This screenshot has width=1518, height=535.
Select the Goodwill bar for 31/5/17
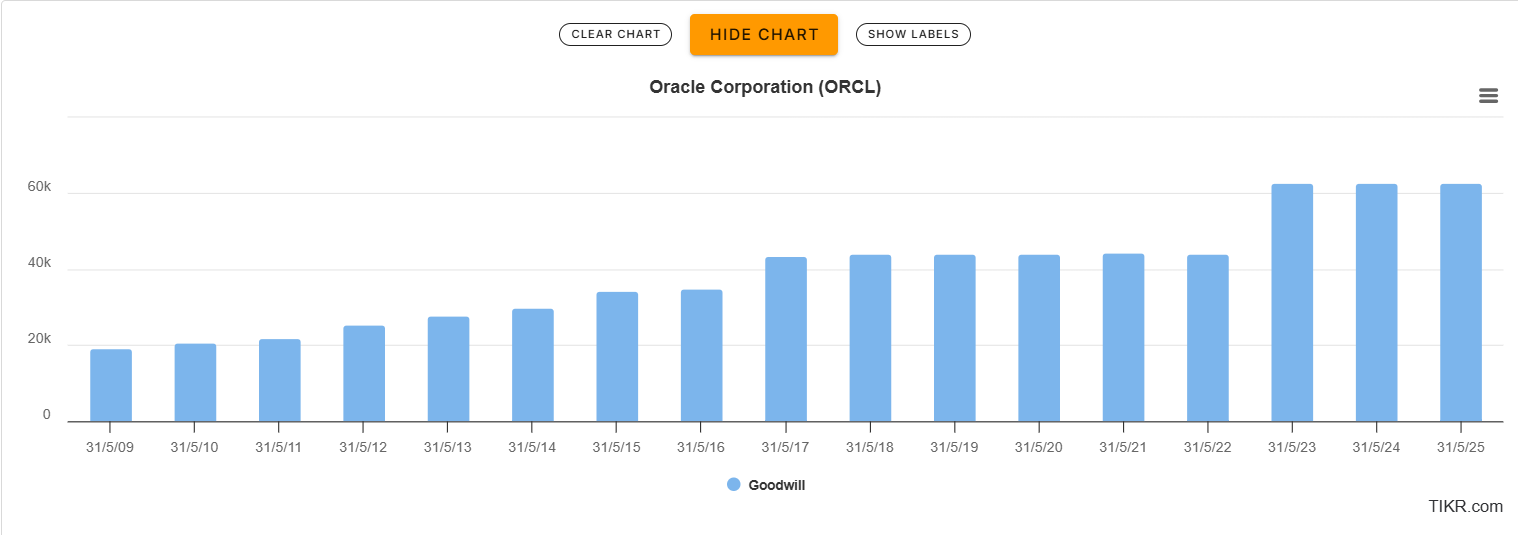tap(786, 339)
